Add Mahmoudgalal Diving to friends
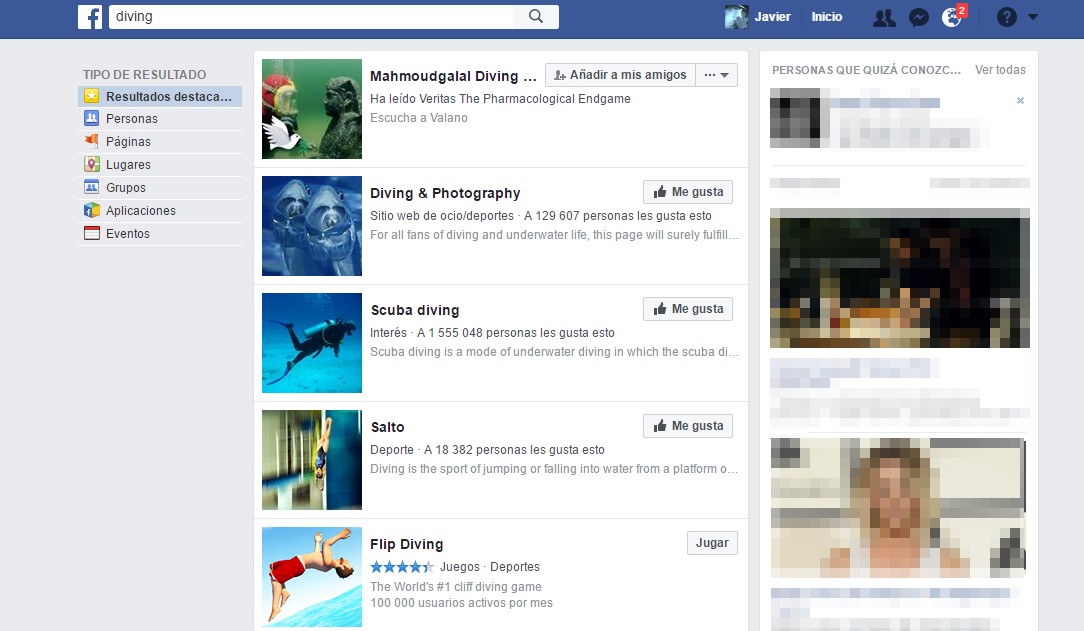Viewport: 1084px width, 631px height. [620, 75]
